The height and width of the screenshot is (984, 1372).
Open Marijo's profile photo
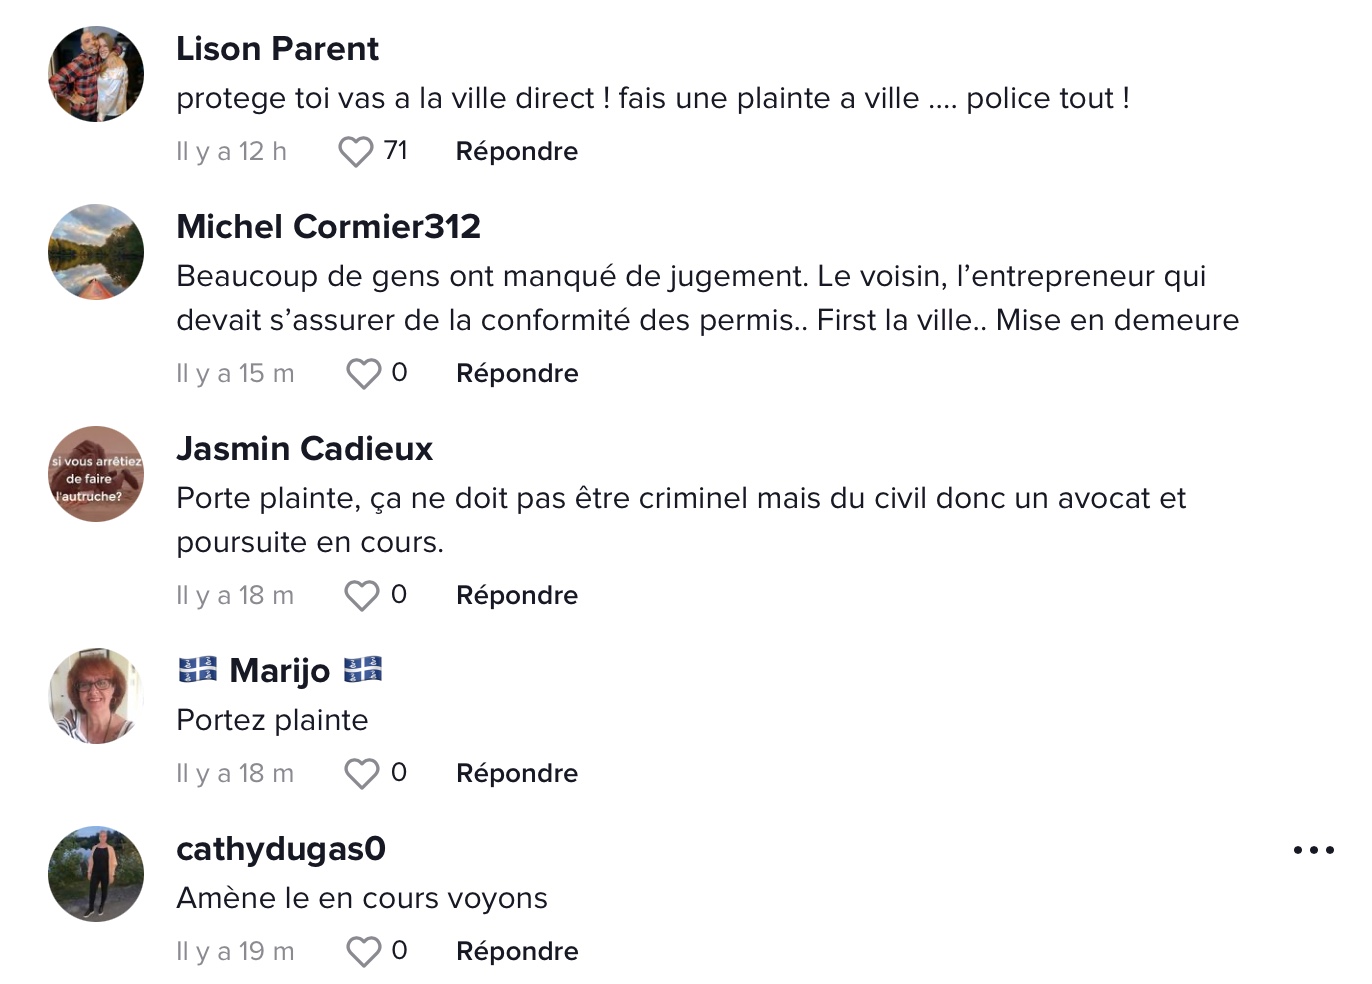(96, 696)
